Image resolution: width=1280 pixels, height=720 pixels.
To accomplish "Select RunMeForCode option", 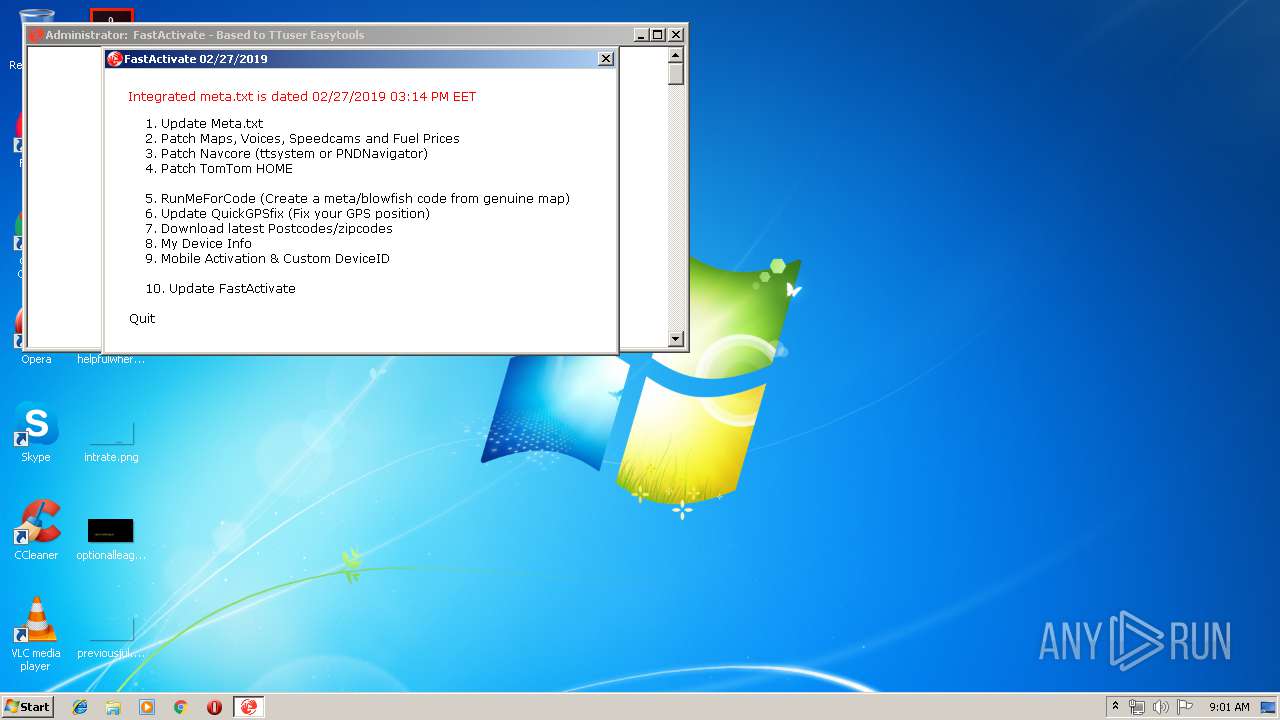I will [357, 199].
